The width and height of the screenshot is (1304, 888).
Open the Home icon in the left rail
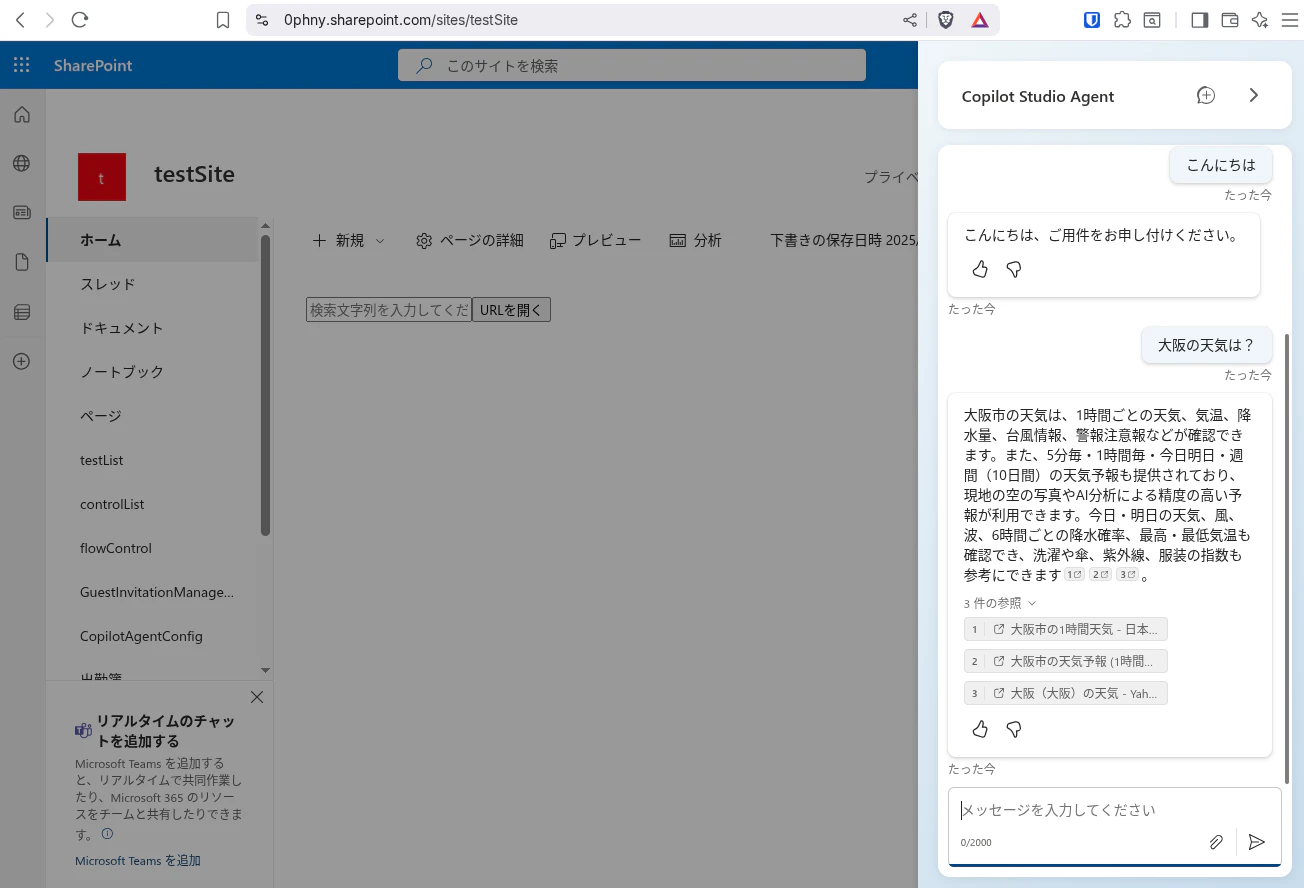tap(22, 115)
